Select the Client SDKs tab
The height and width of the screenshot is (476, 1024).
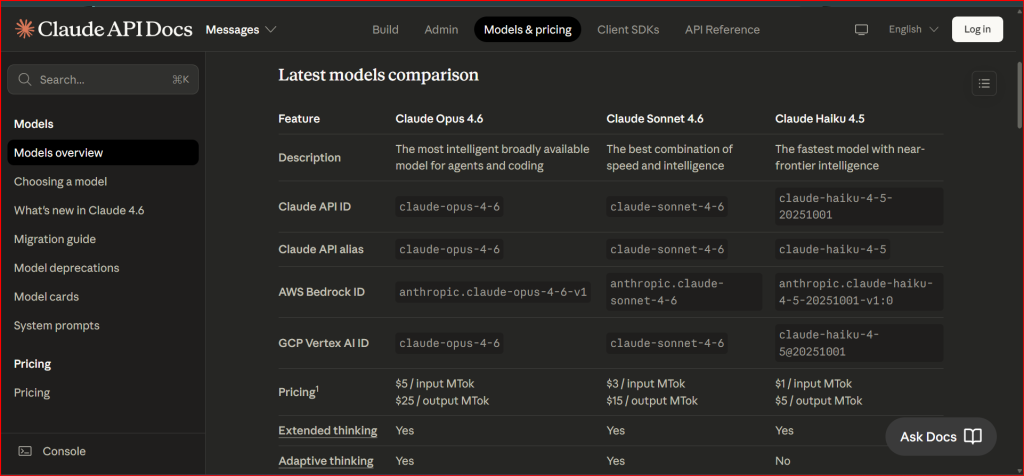pos(629,30)
